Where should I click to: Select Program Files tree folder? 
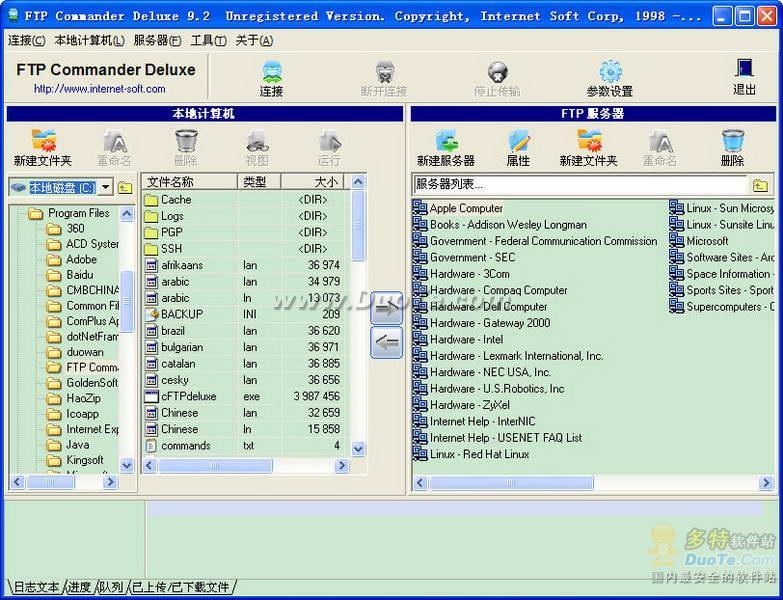69,213
